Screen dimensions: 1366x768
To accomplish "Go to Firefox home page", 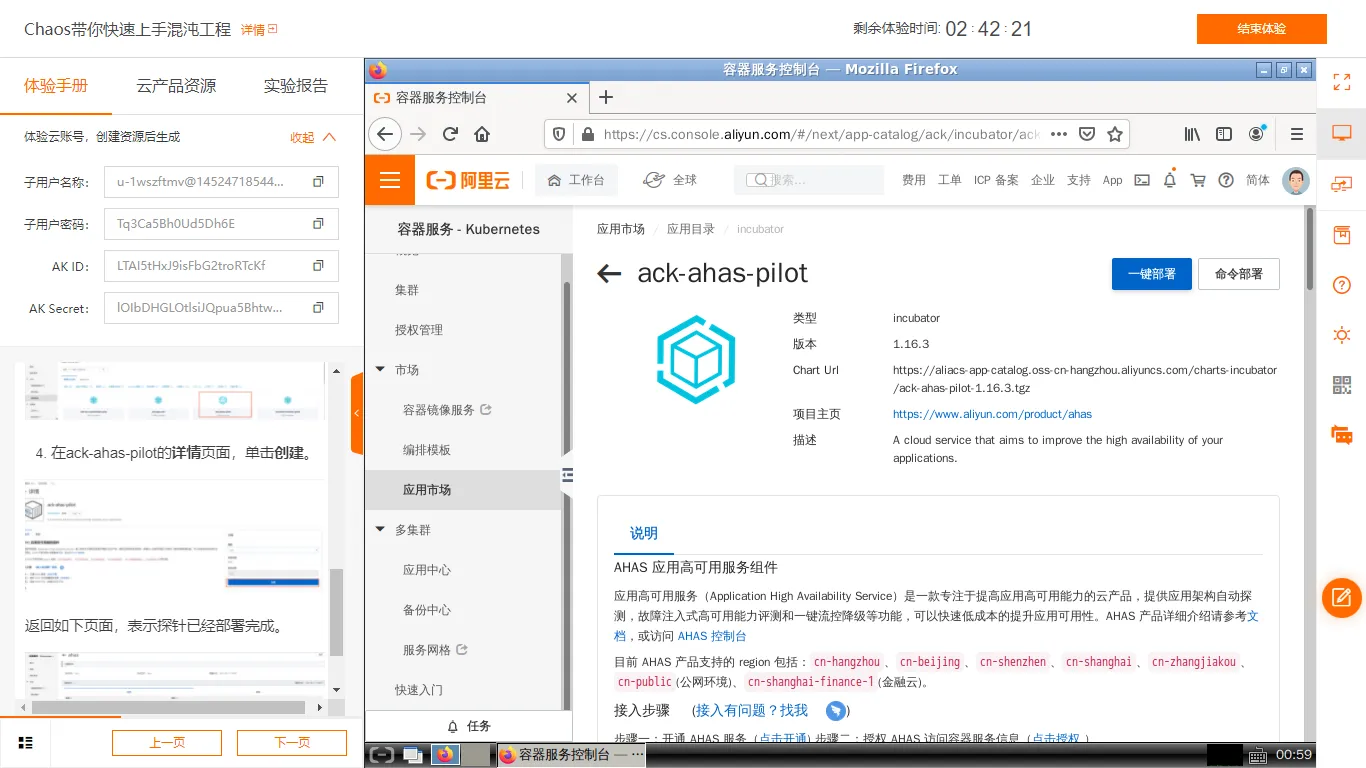I will click(x=482, y=134).
